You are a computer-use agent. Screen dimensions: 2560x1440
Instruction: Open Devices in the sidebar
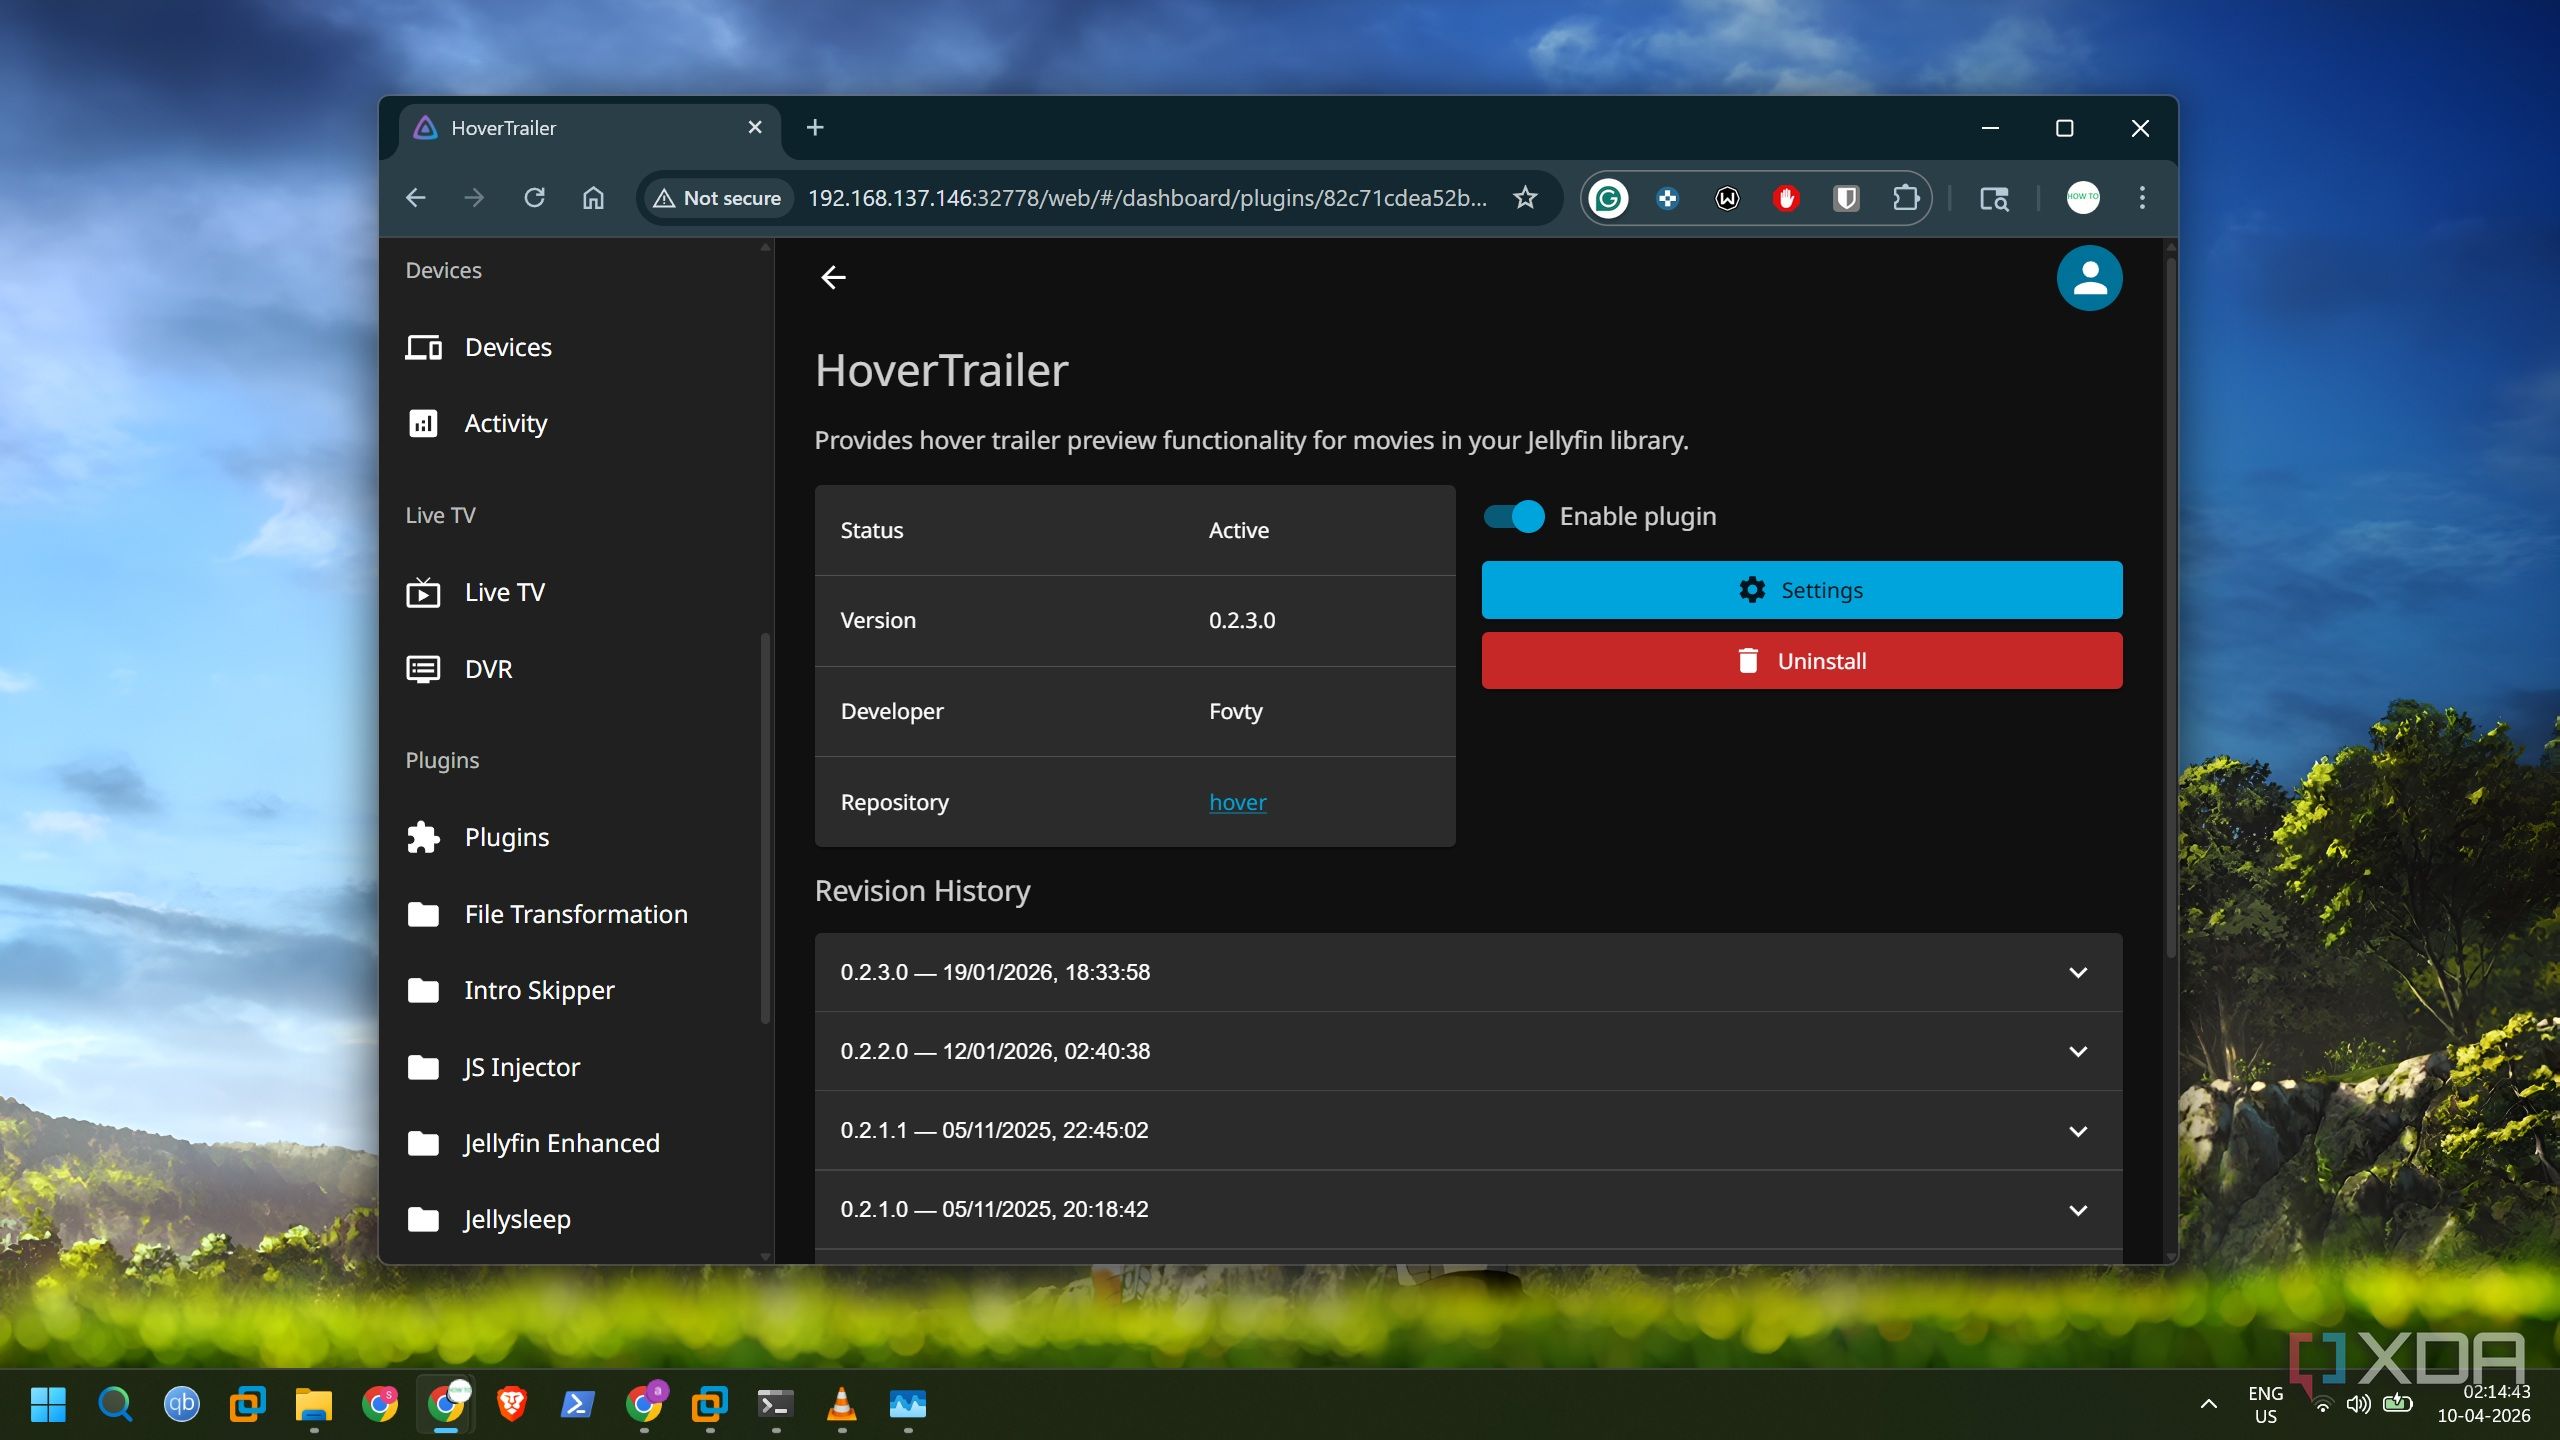click(x=577, y=347)
